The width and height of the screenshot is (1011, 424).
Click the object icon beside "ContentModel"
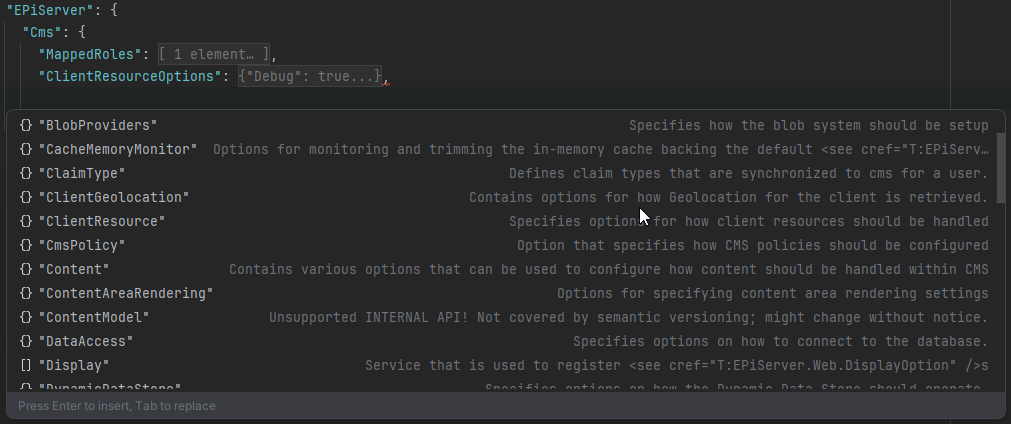coord(26,317)
